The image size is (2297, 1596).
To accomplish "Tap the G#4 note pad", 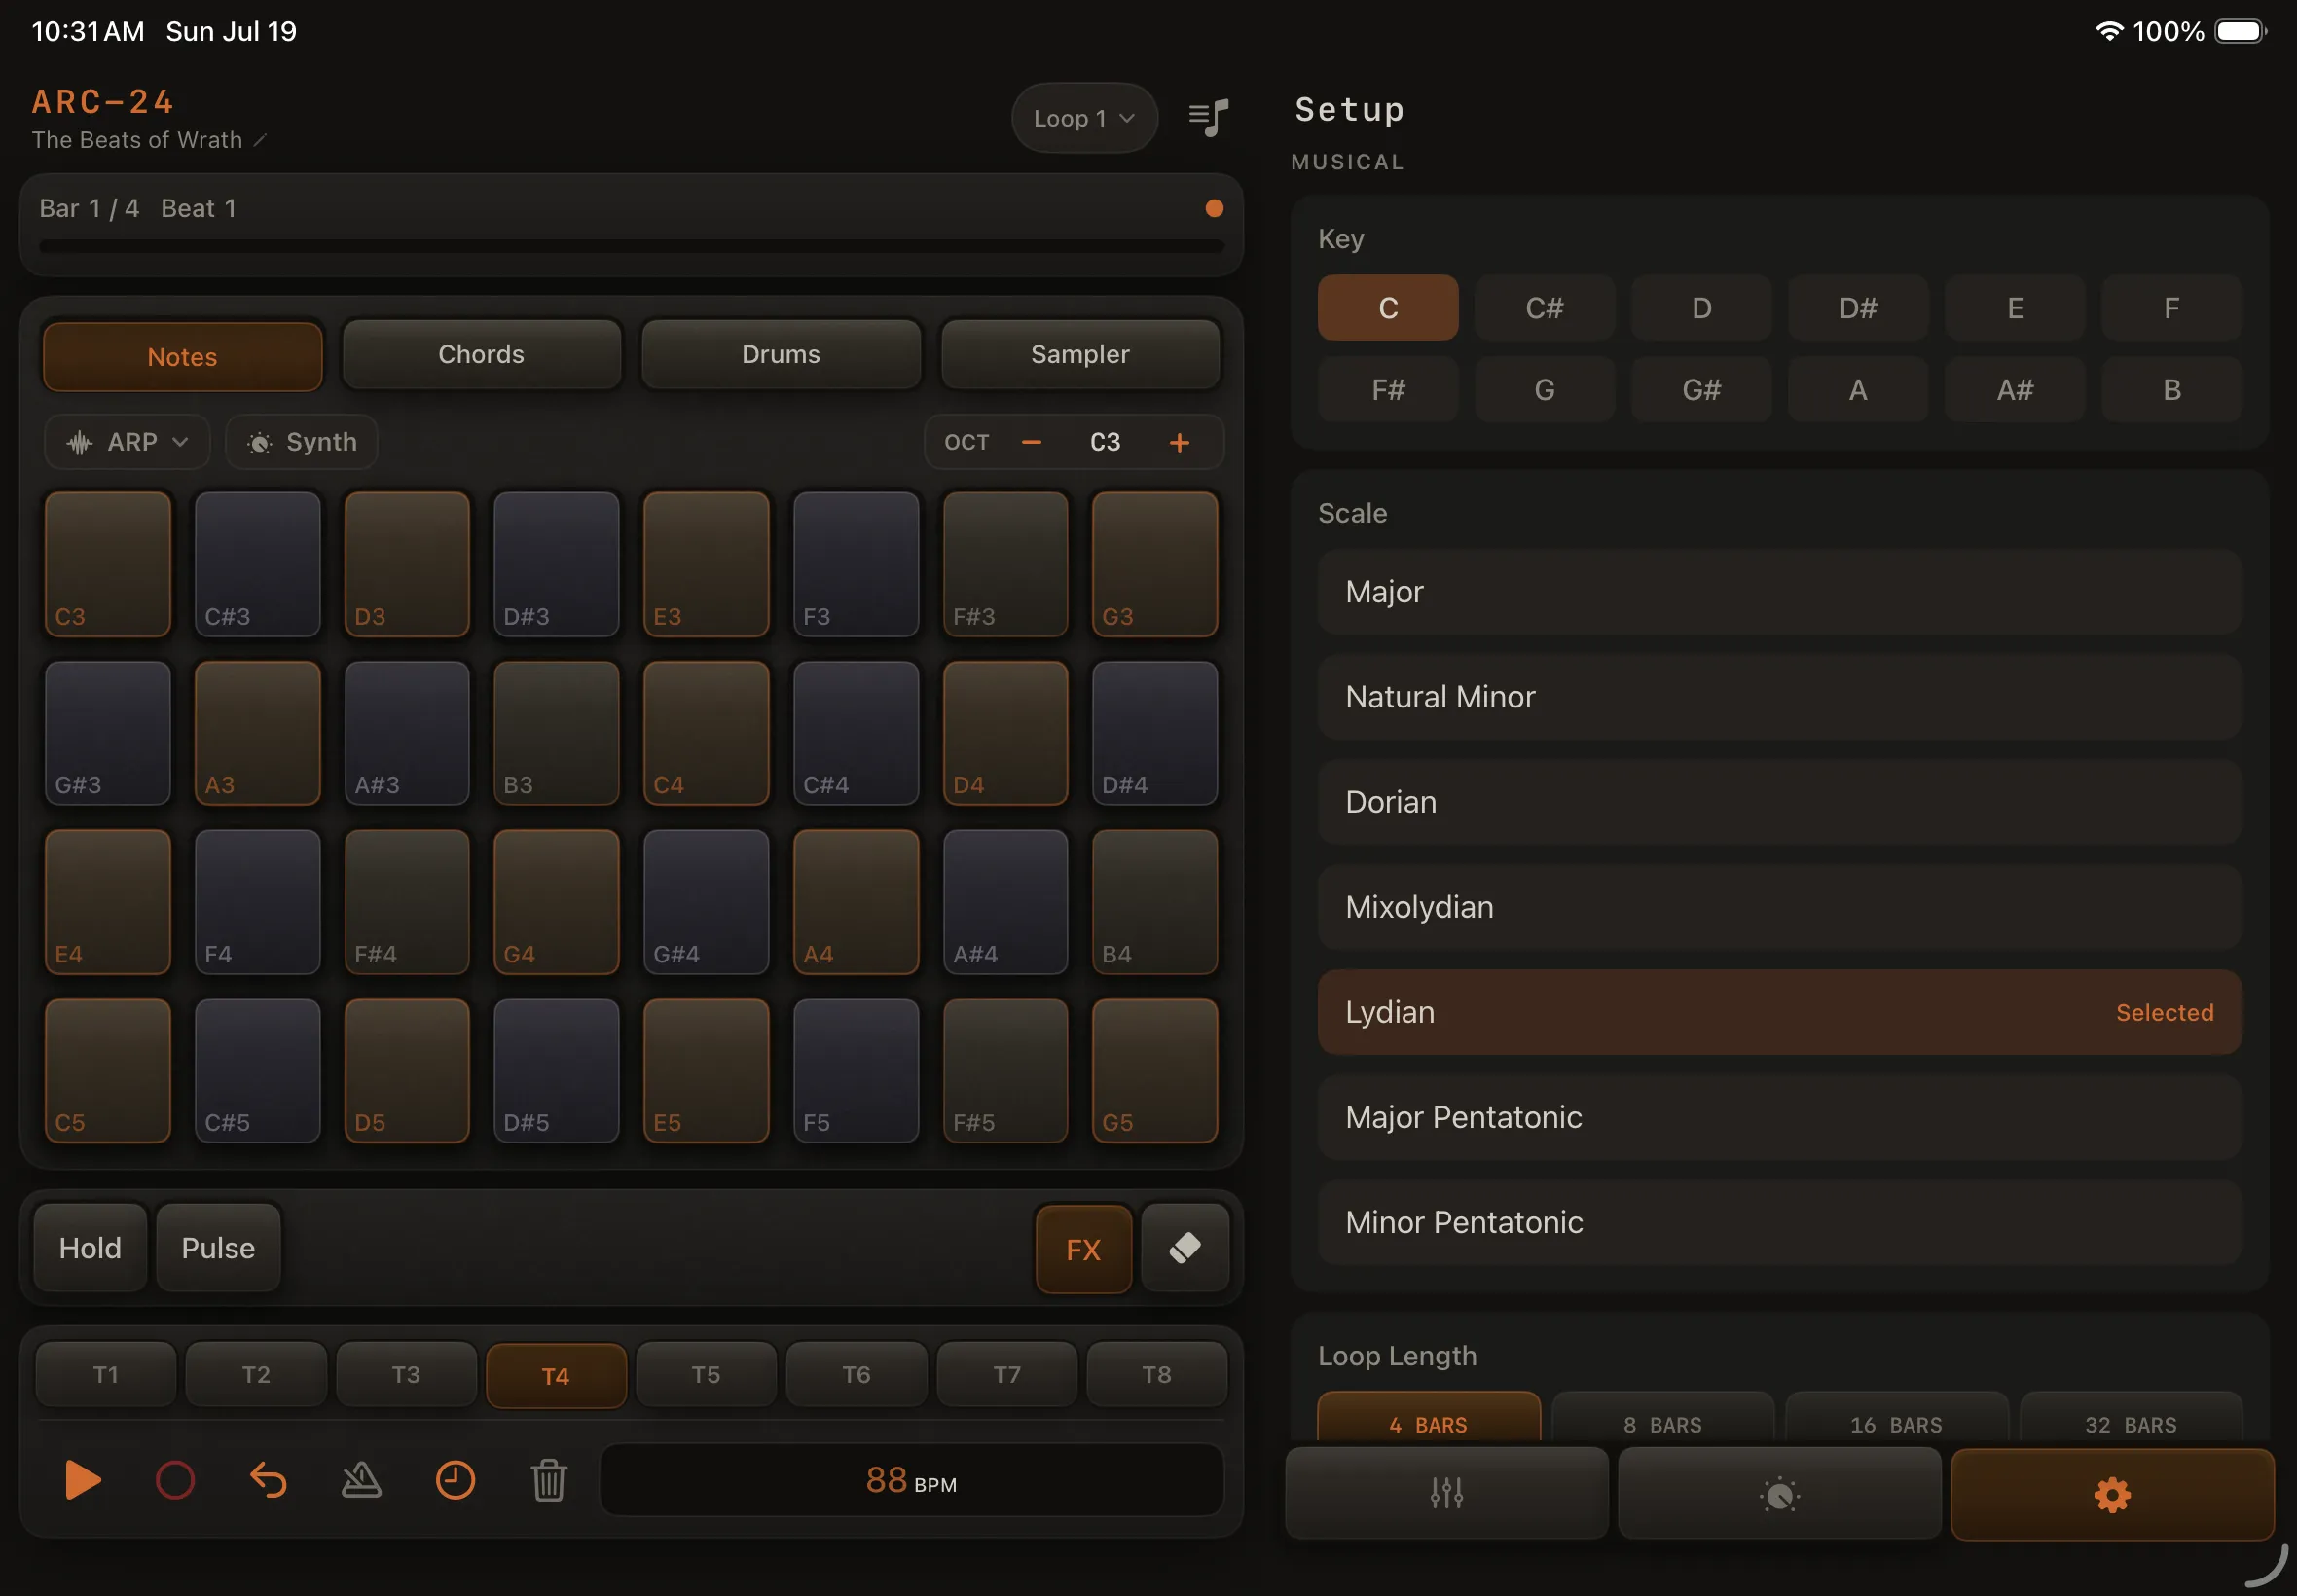I will (706, 902).
